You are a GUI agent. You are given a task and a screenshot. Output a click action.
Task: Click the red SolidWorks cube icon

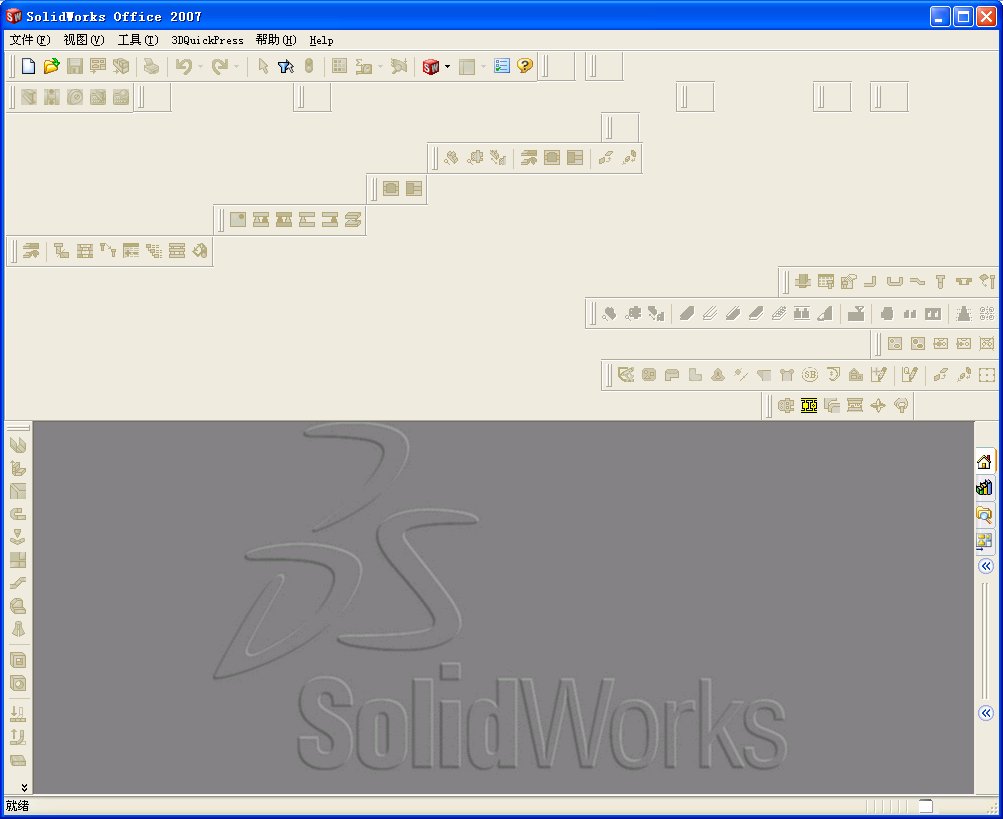(431, 66)
